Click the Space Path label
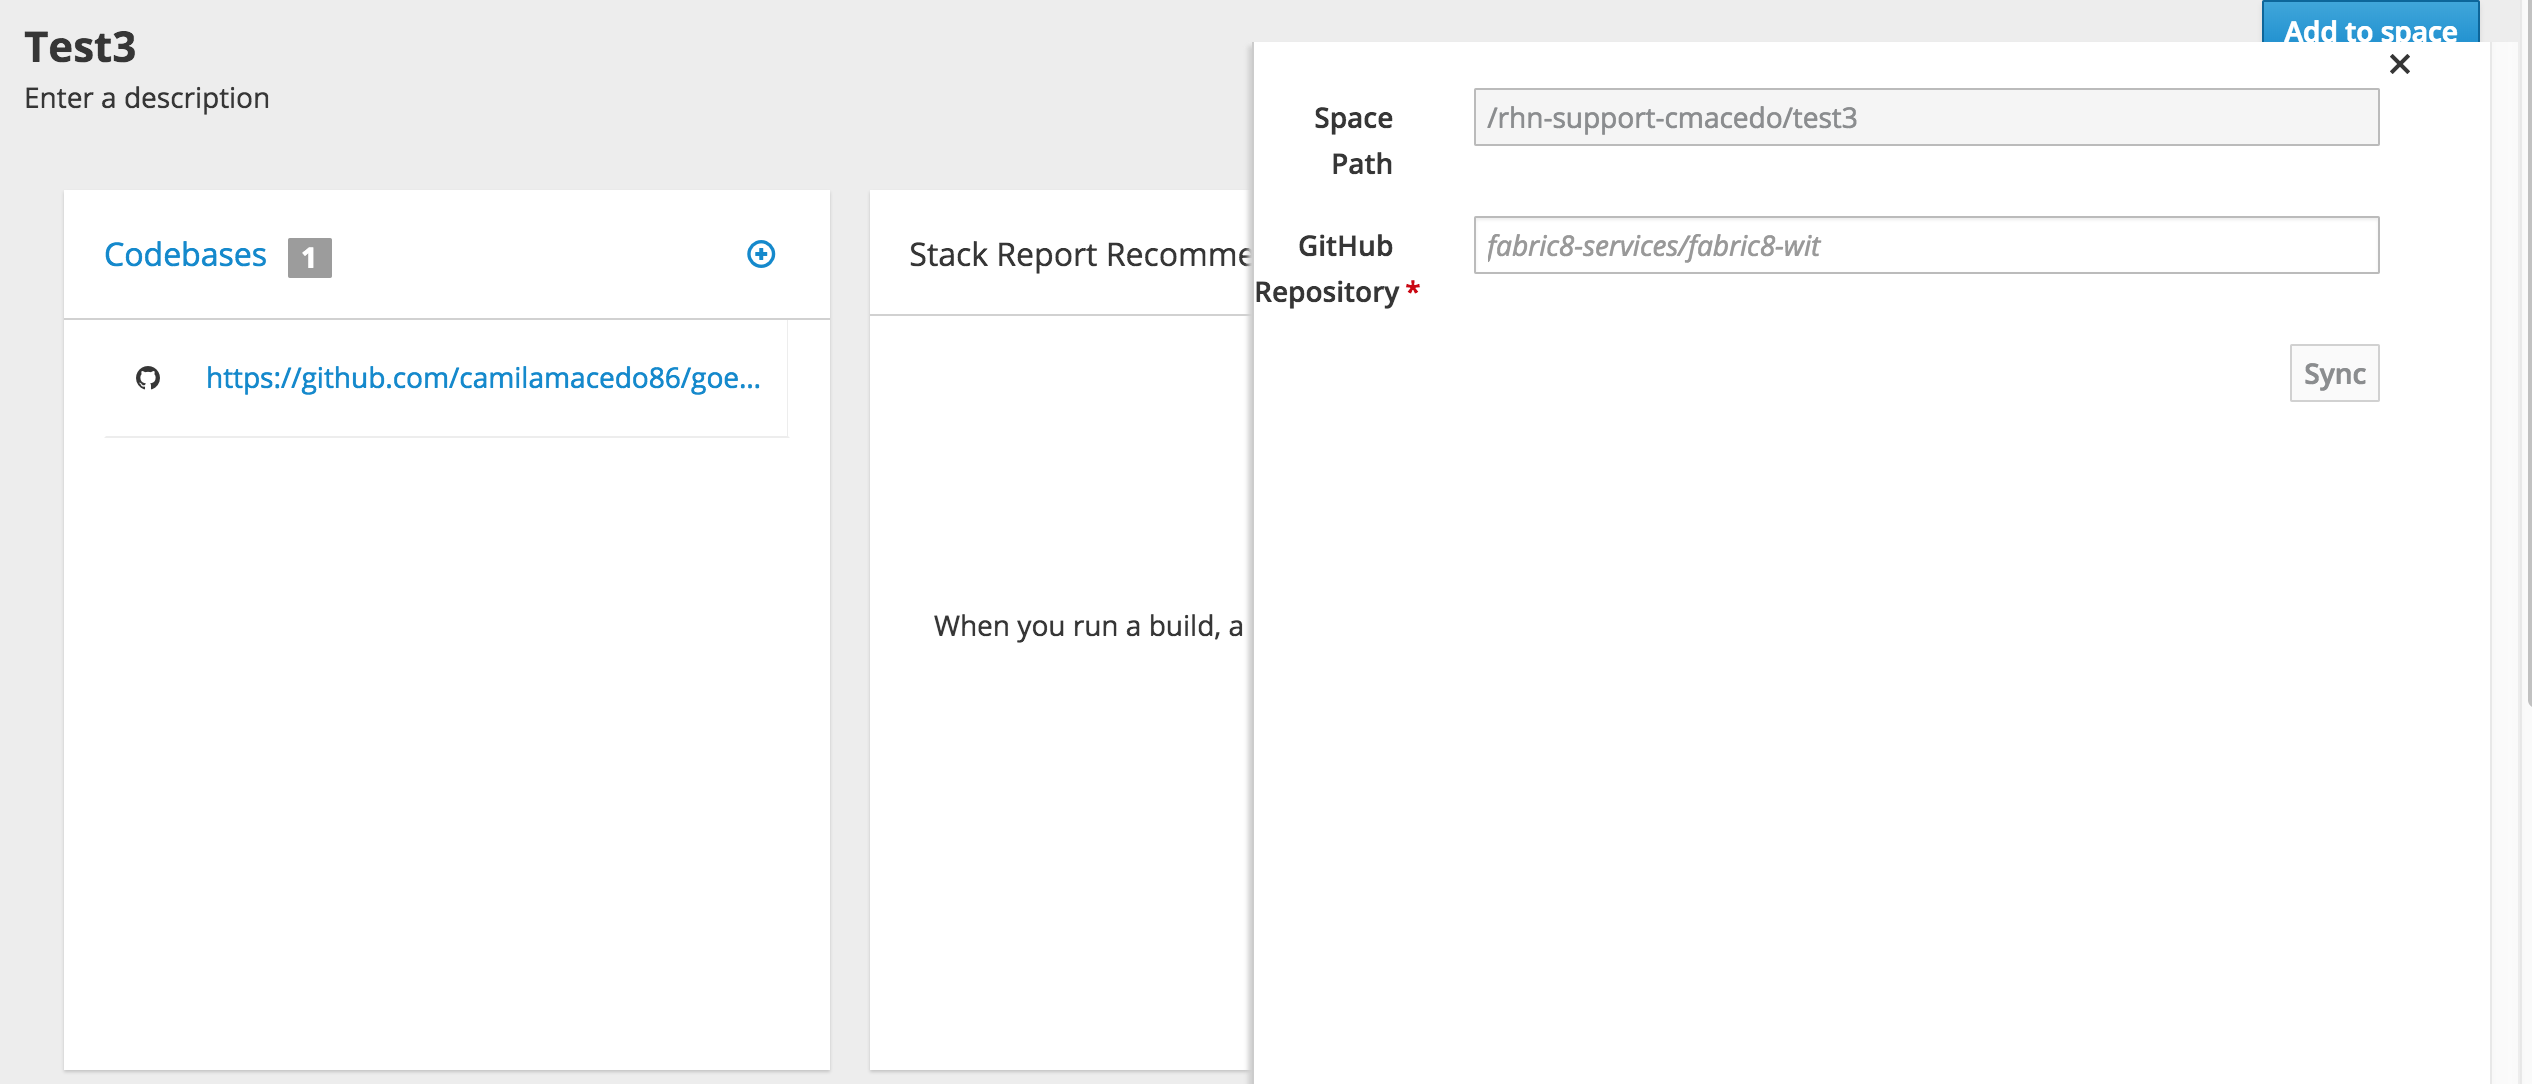 pos(1354,140)
